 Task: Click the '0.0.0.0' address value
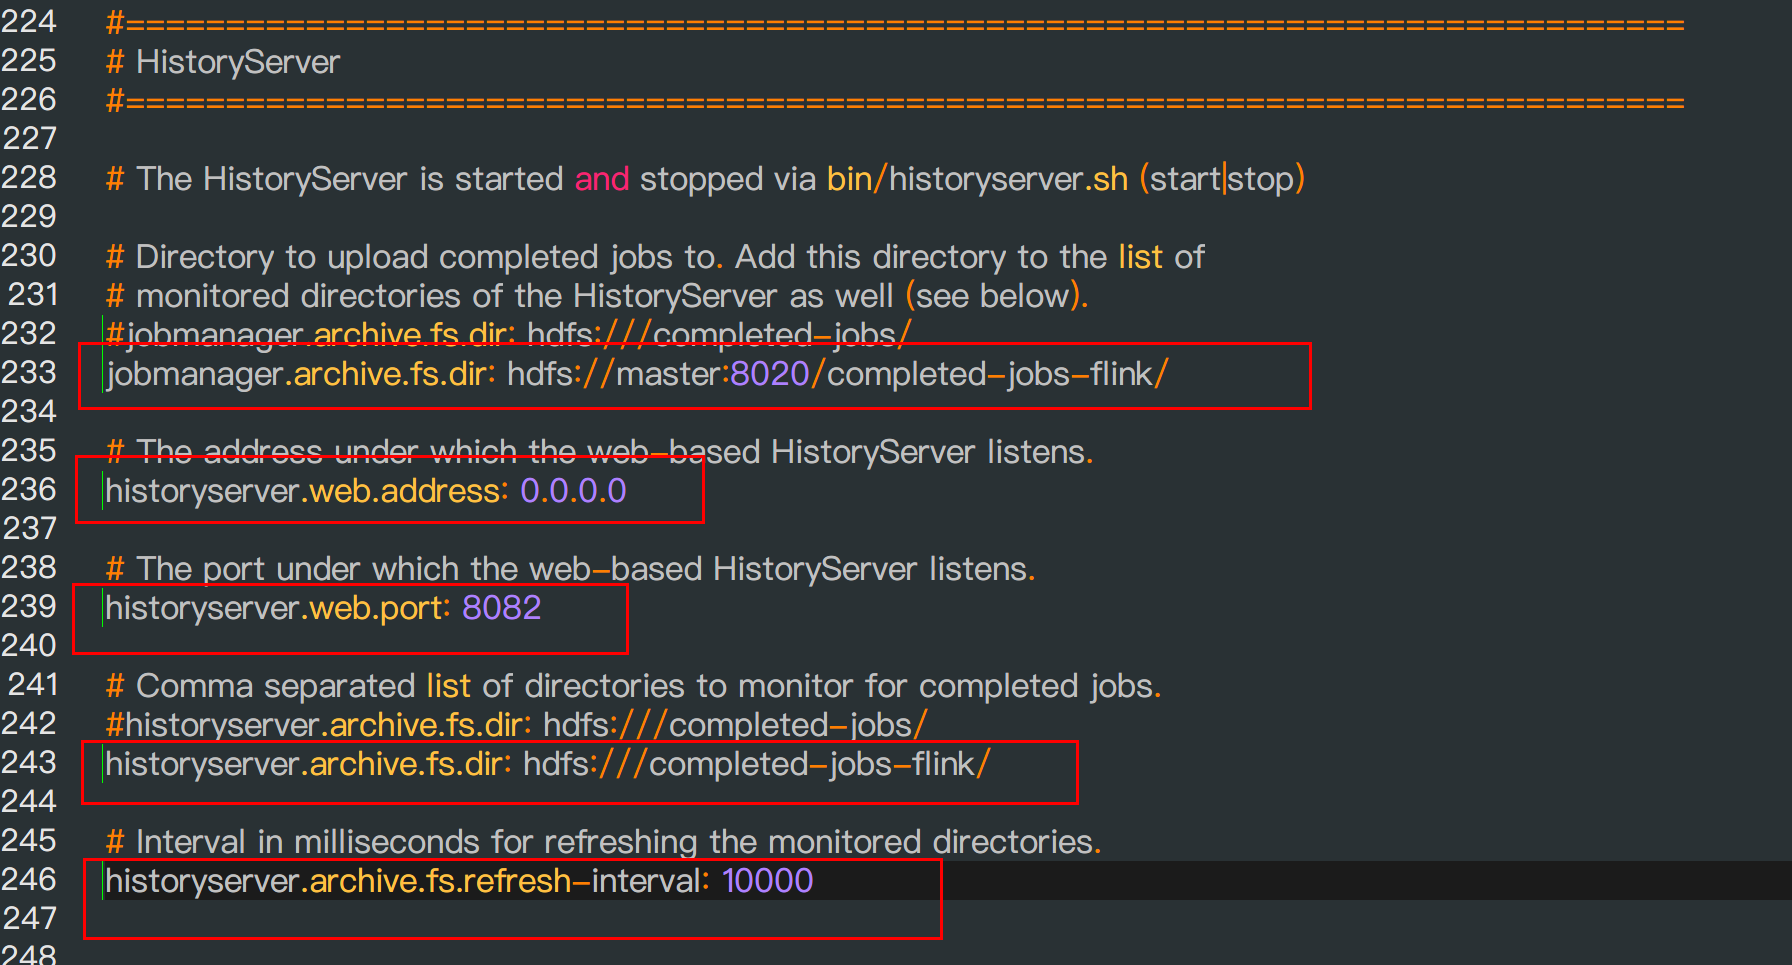[573, 491]
